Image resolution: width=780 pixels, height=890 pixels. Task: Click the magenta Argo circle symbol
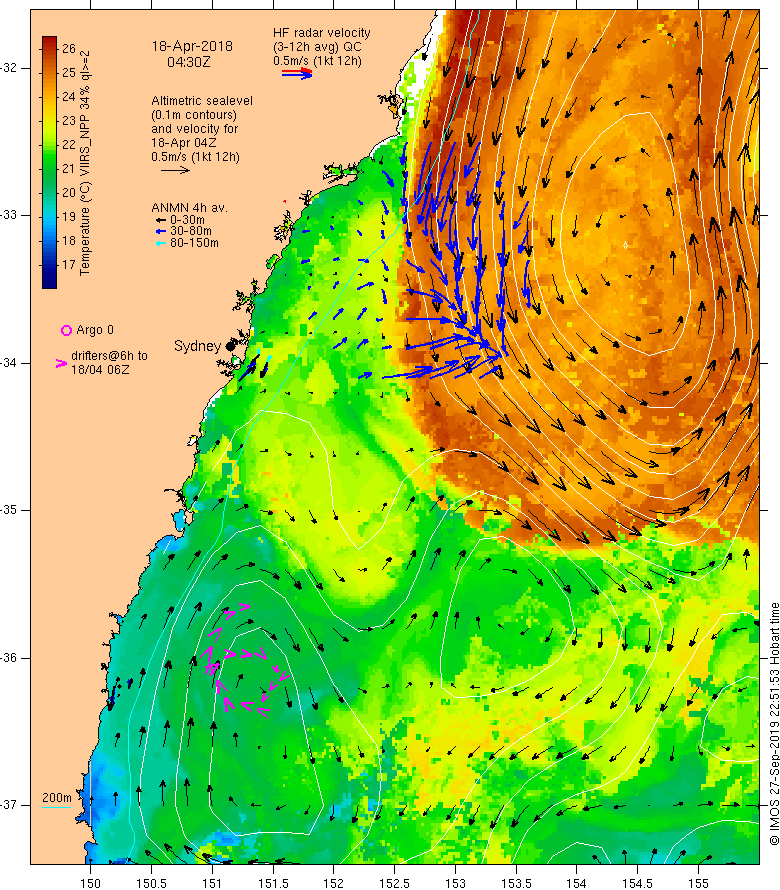coord(66,330)
